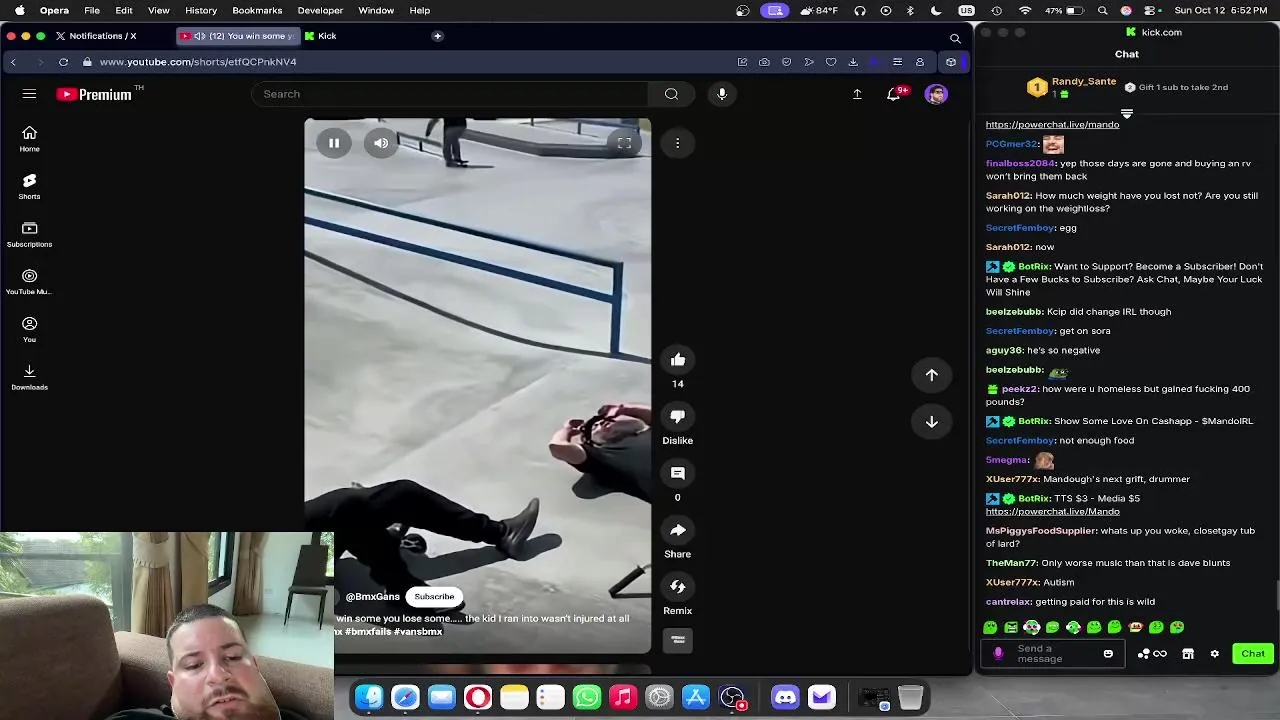
Task: Expand the gifter leaderboard chevron
Action: tap(1127, 114)
